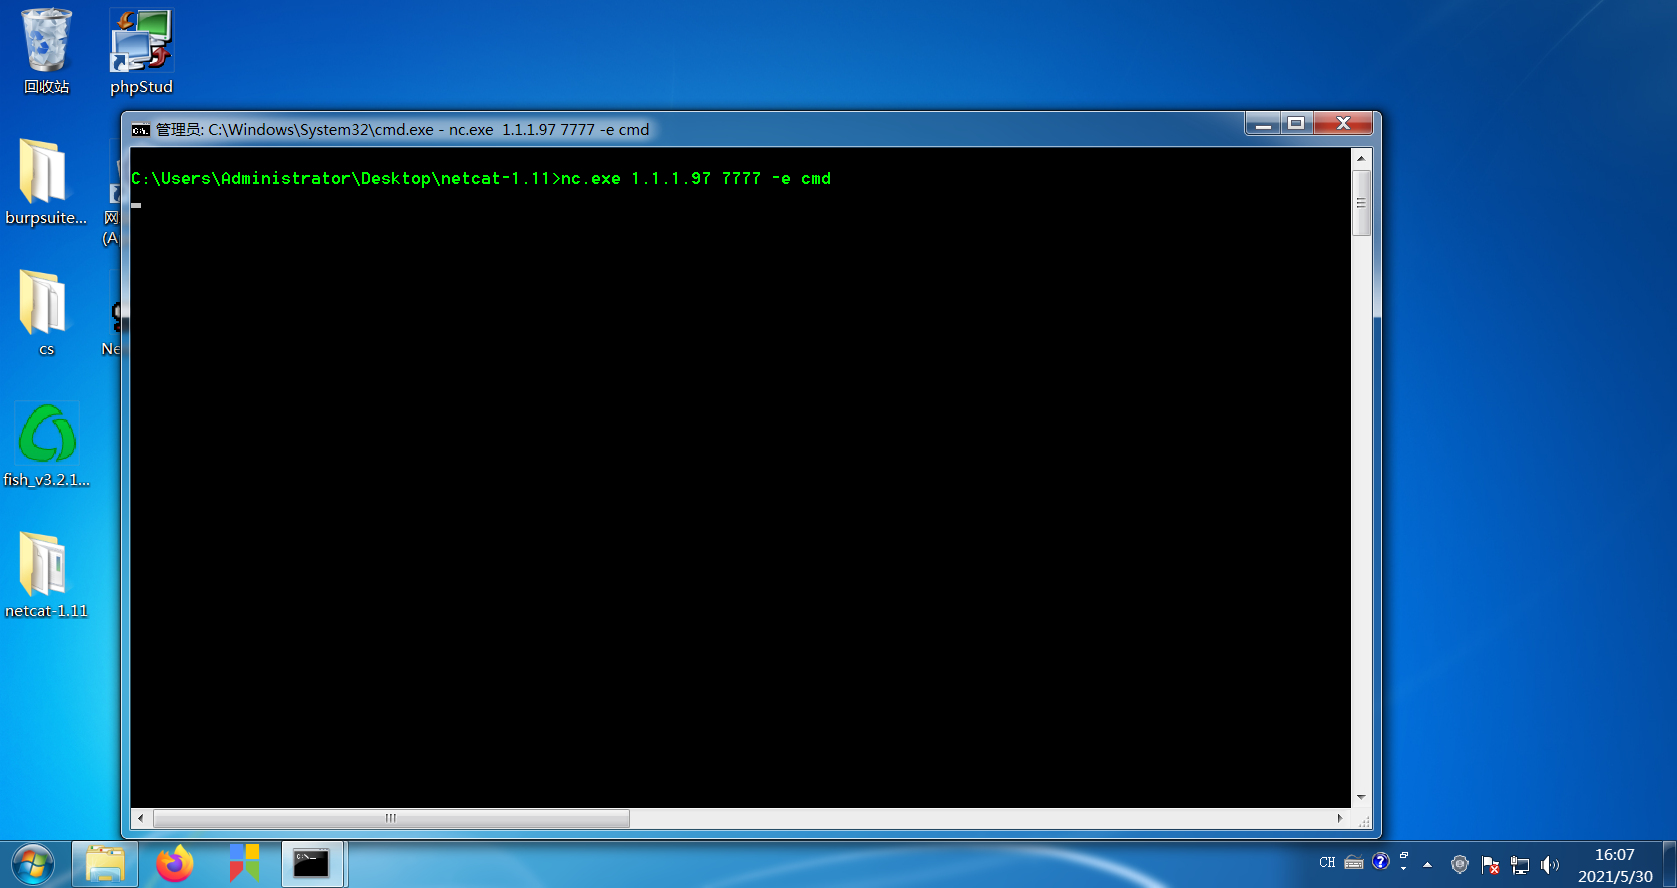Image resolution: width=1677 pixels, height=888 pixels.
Task: Select the phpStud shortcut on desktop
Action: click(141, 52)
